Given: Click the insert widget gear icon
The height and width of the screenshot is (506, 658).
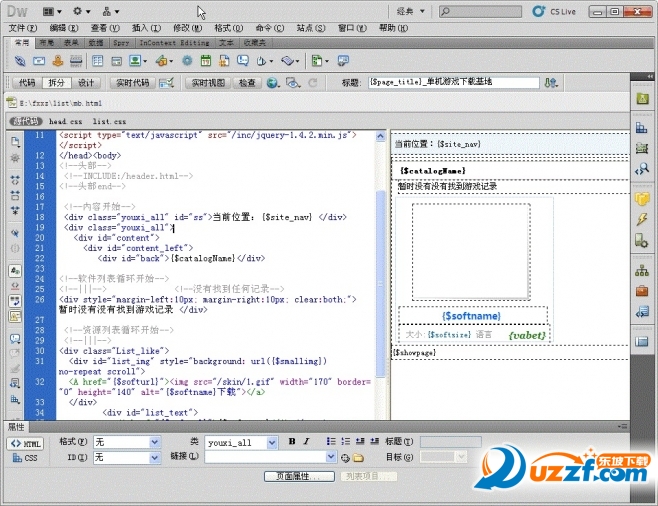Looking at the screenshot, I should coord(187,61).
